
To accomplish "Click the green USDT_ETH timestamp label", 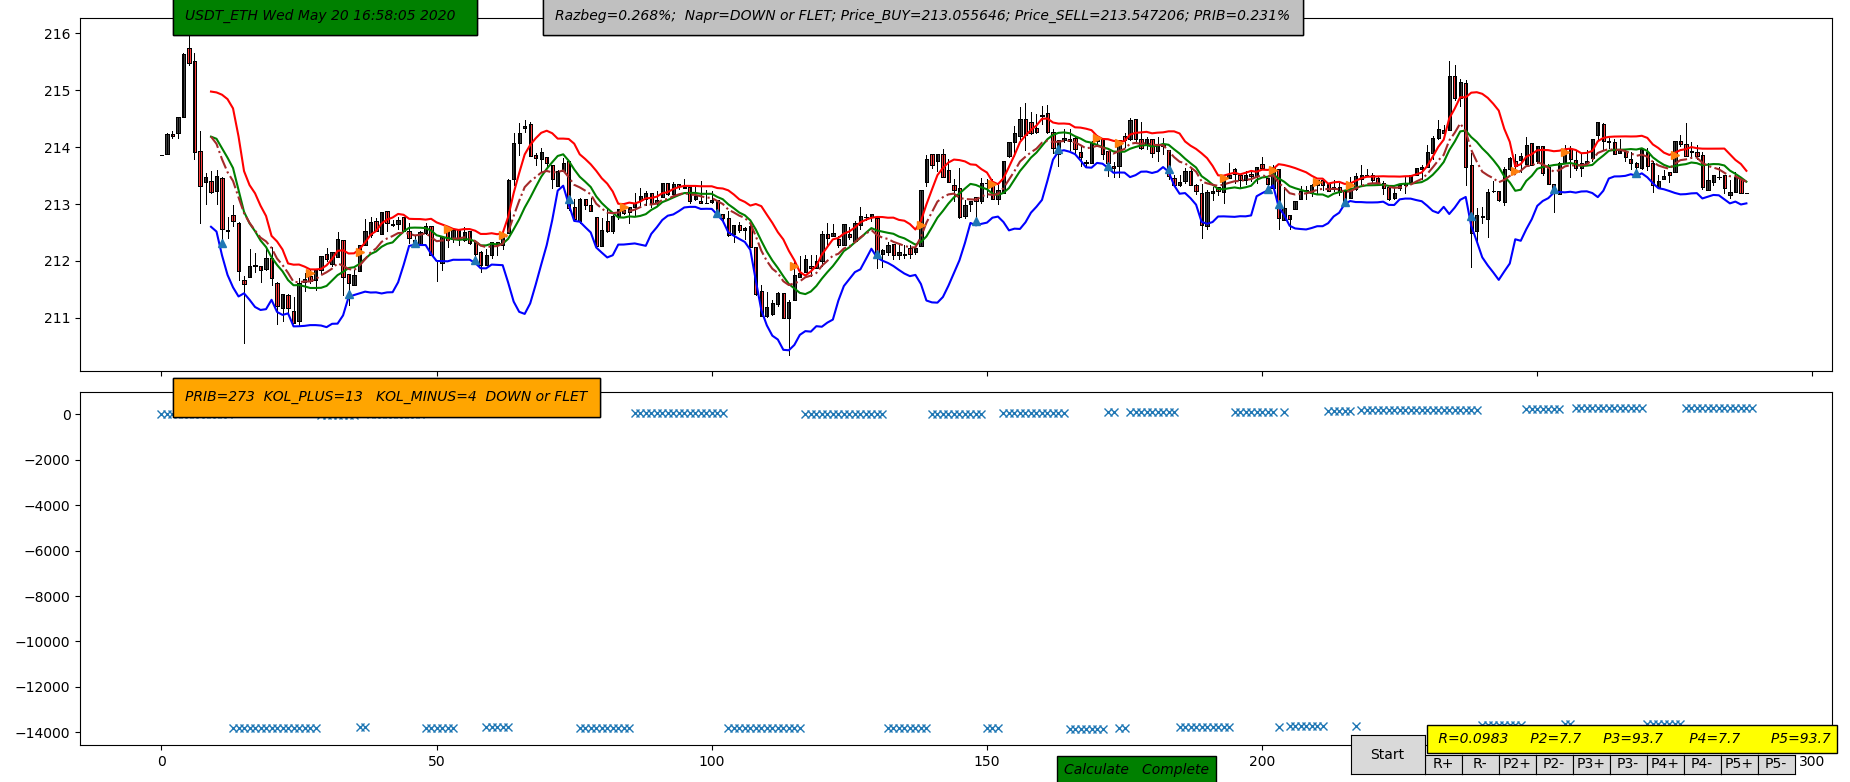I will [x=325, y=16].
